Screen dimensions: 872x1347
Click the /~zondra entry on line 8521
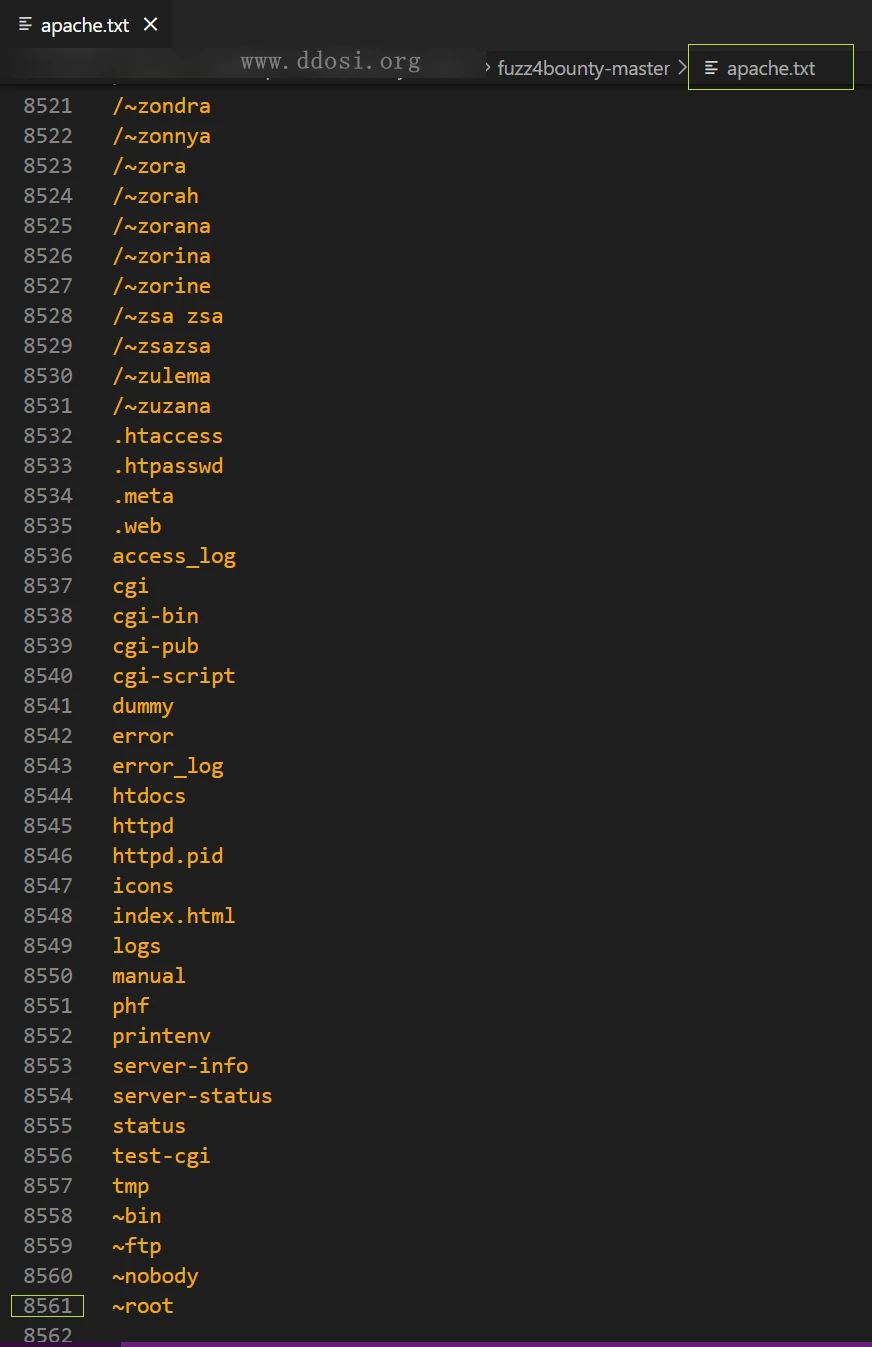[161, 106]
